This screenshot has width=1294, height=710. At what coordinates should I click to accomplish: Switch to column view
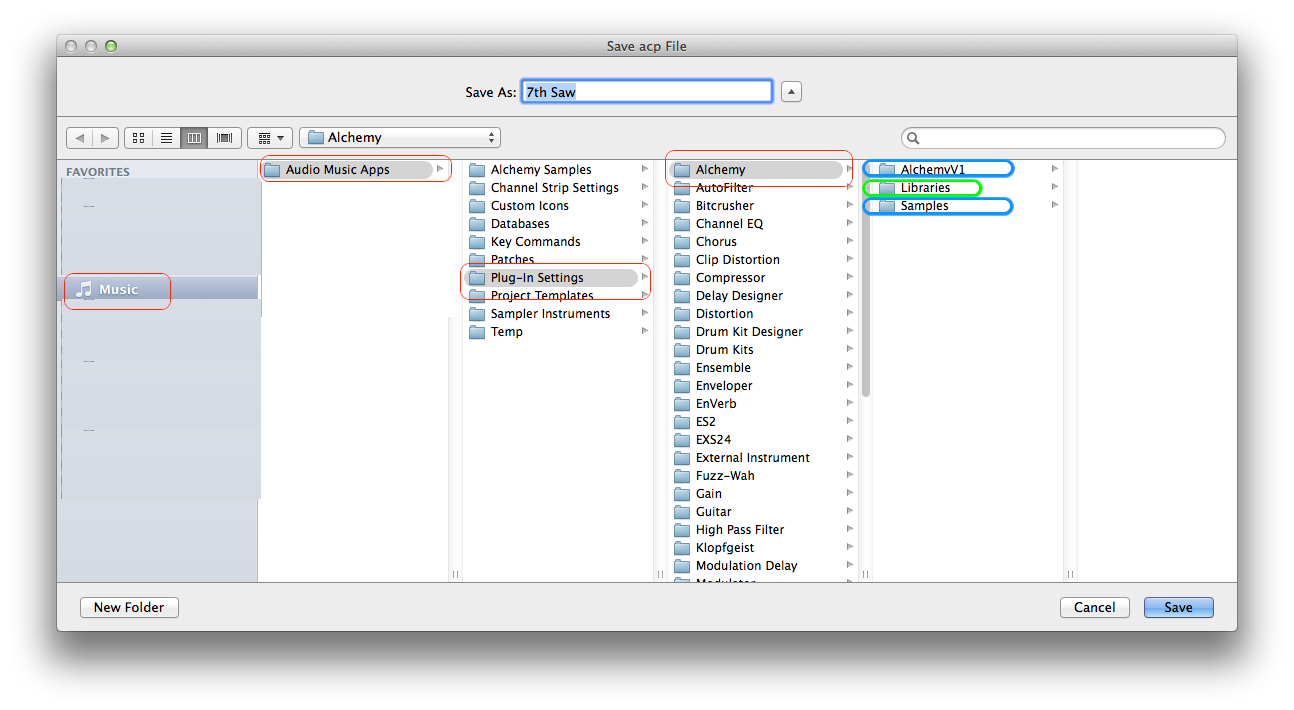pyautogui.click(x=194, y=138)
